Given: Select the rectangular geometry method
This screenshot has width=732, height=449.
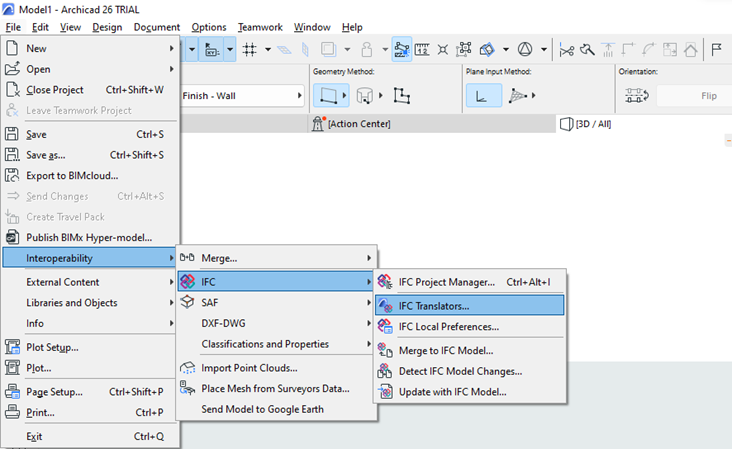Looking at the screenshot, I should pyautogui.click(x=331, y=96).
